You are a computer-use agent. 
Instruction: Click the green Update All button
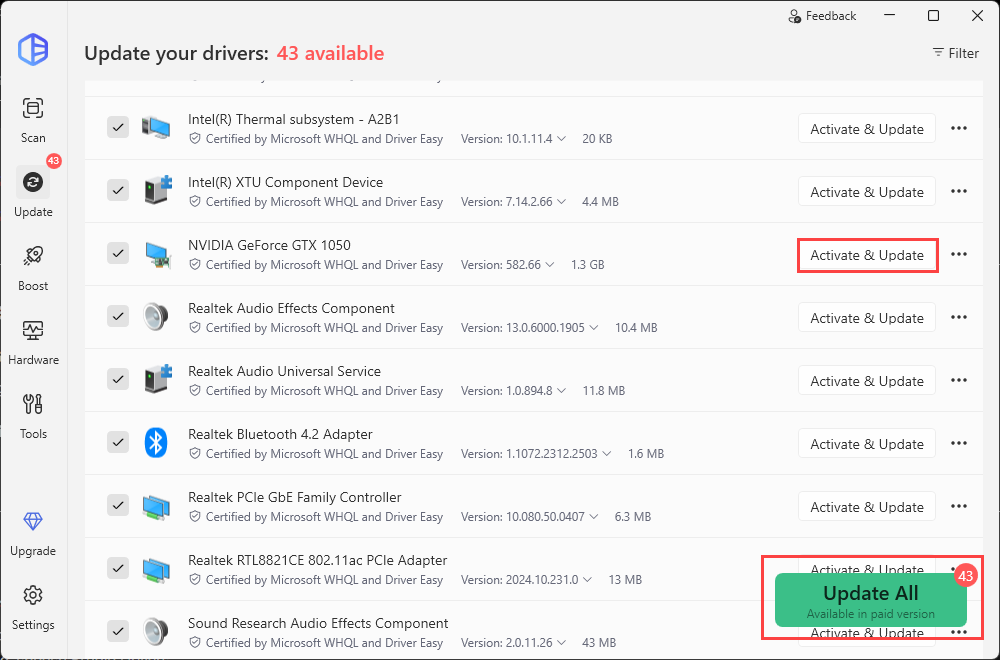point(871,600)
